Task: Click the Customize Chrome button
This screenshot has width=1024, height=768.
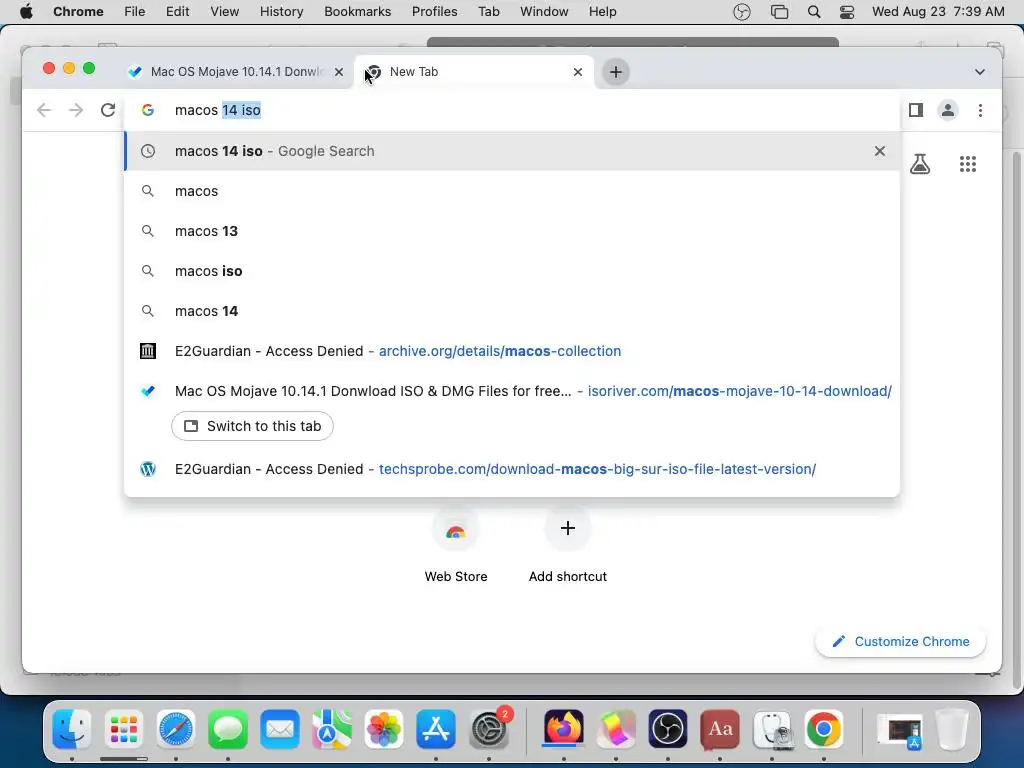Action: coord(901,641)
